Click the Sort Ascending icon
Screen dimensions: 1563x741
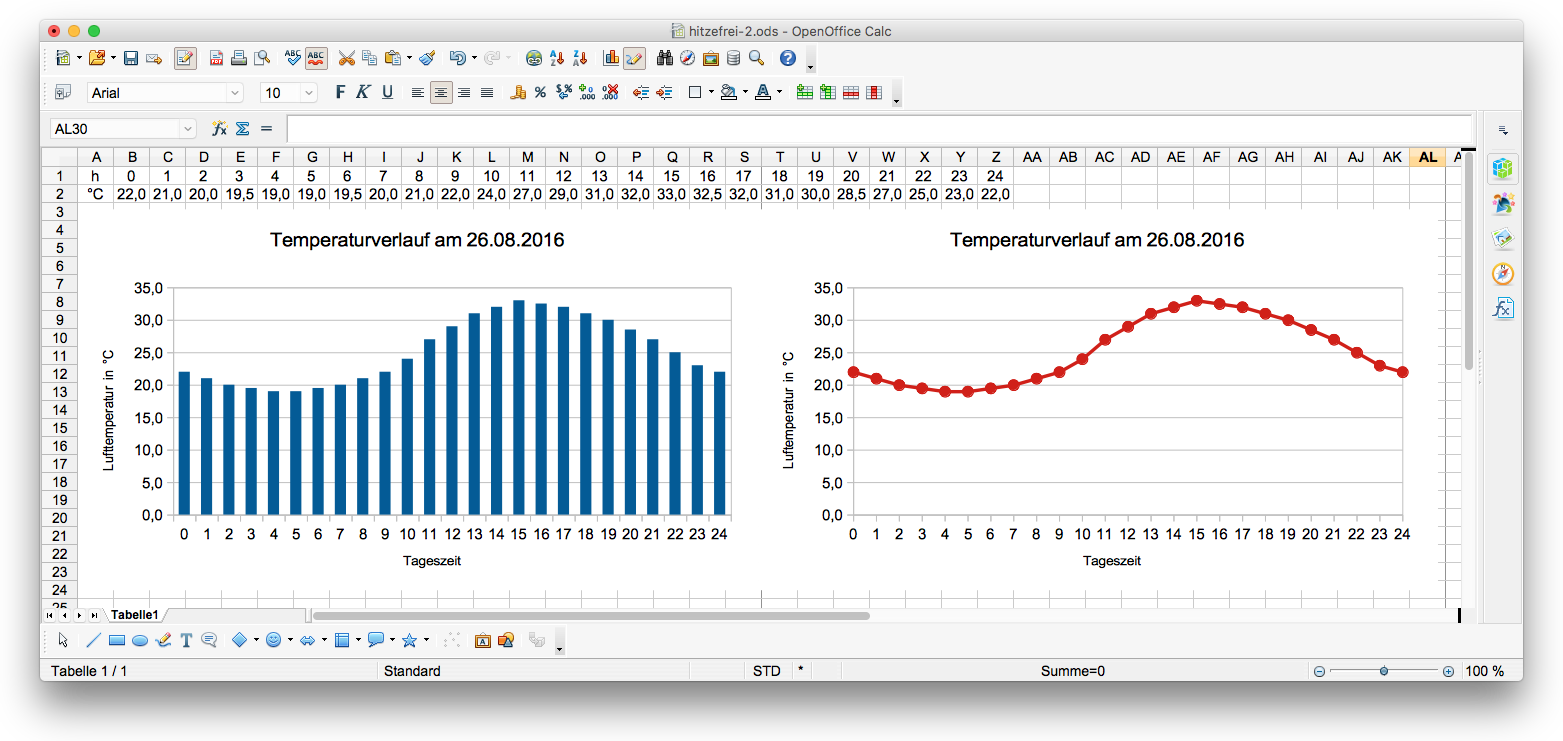(x=557, y=58)
